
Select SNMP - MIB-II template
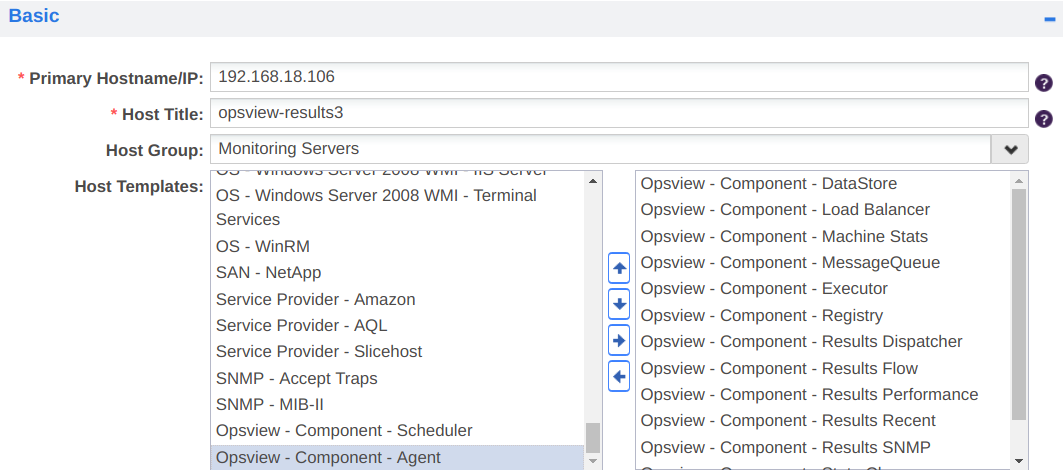pos(397,405)
